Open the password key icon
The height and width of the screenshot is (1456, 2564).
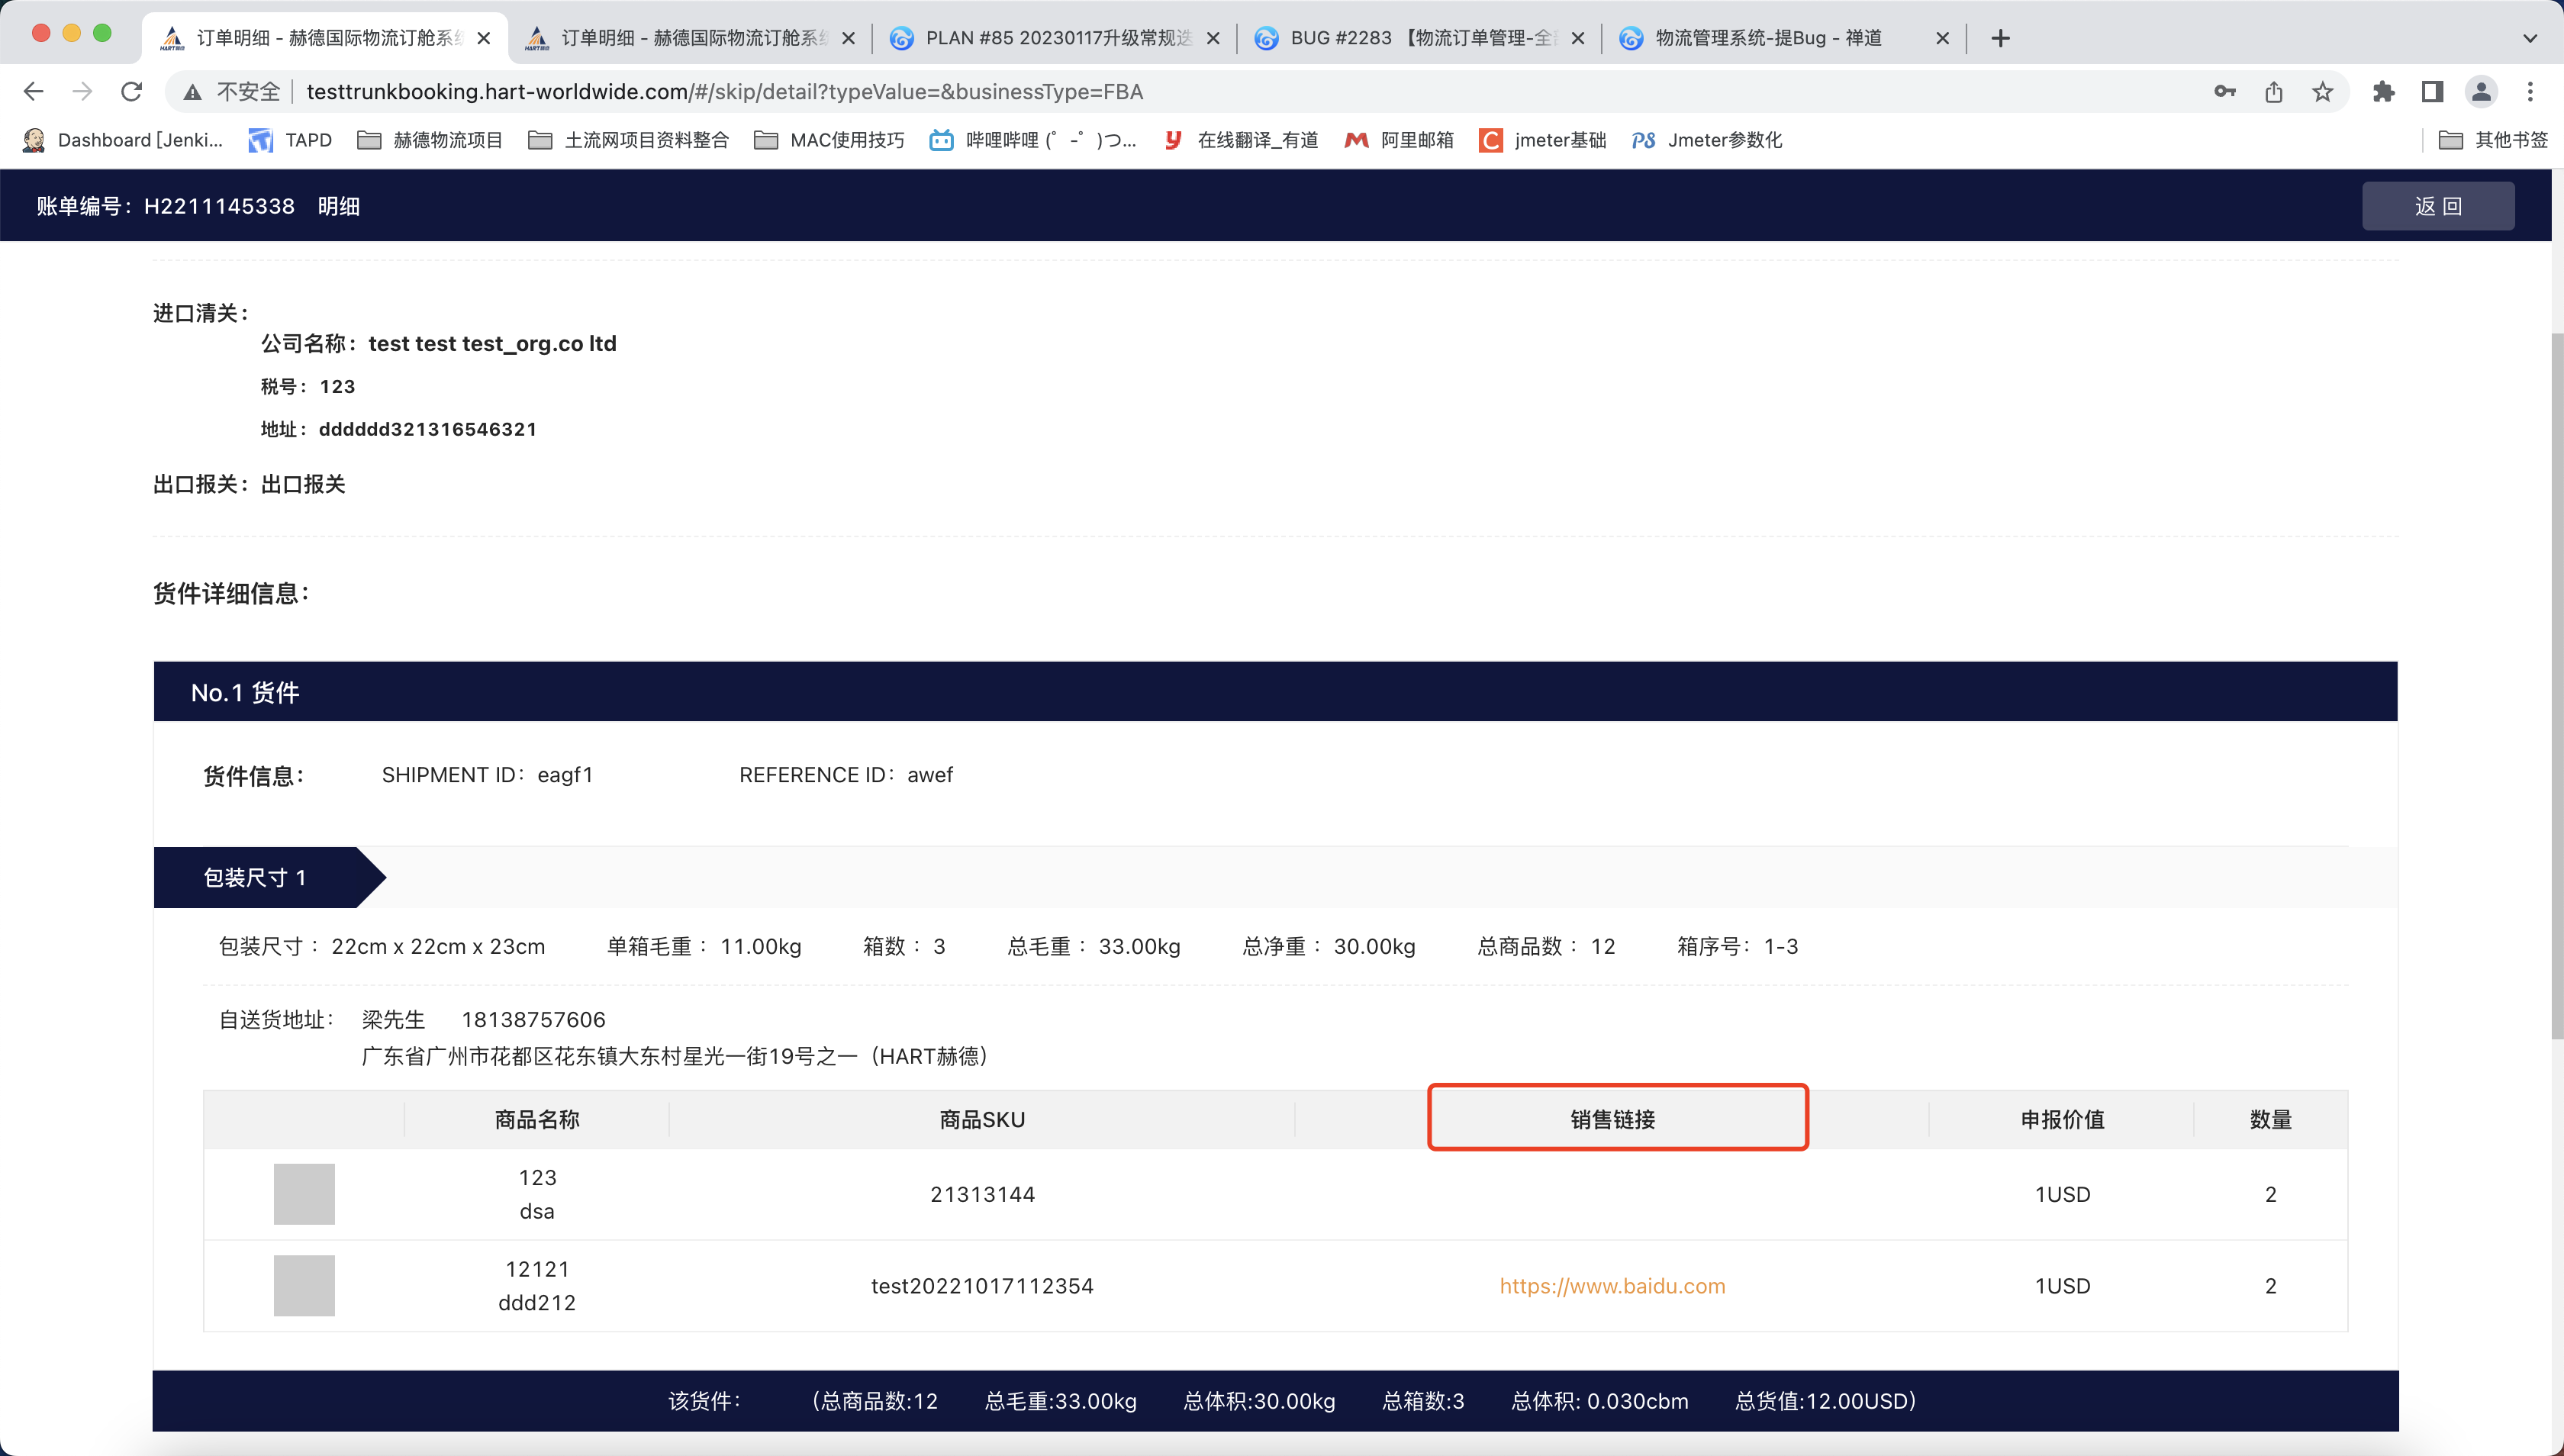(2224, 92)
